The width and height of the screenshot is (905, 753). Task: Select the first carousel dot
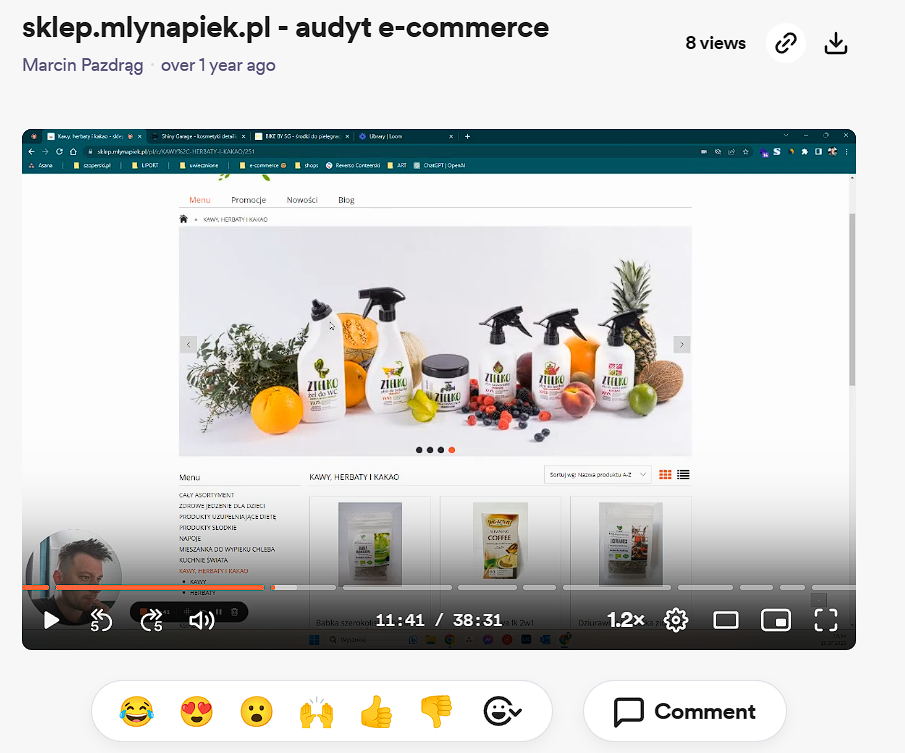(x=419, y=450)
